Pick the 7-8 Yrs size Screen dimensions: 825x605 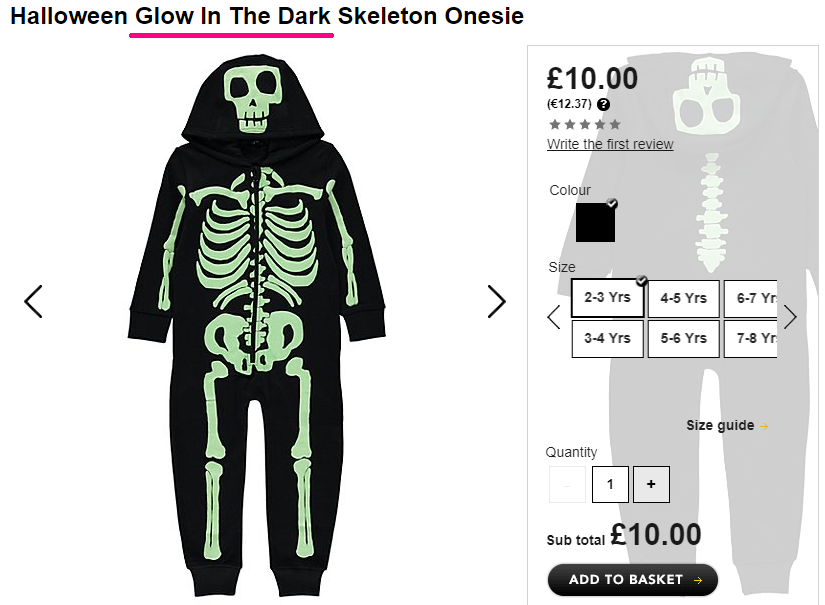click(751, 338)
